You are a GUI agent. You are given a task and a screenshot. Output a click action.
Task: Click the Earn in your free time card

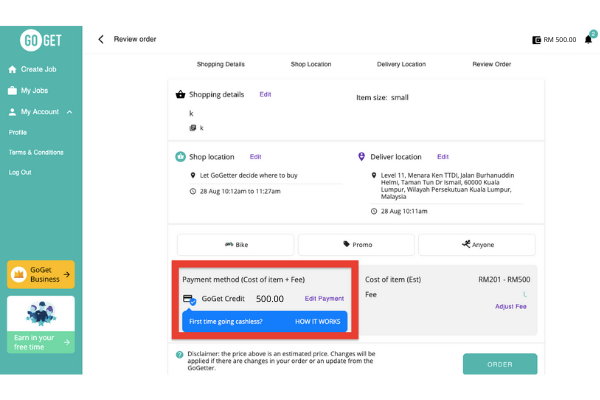[x=41, y=325]
